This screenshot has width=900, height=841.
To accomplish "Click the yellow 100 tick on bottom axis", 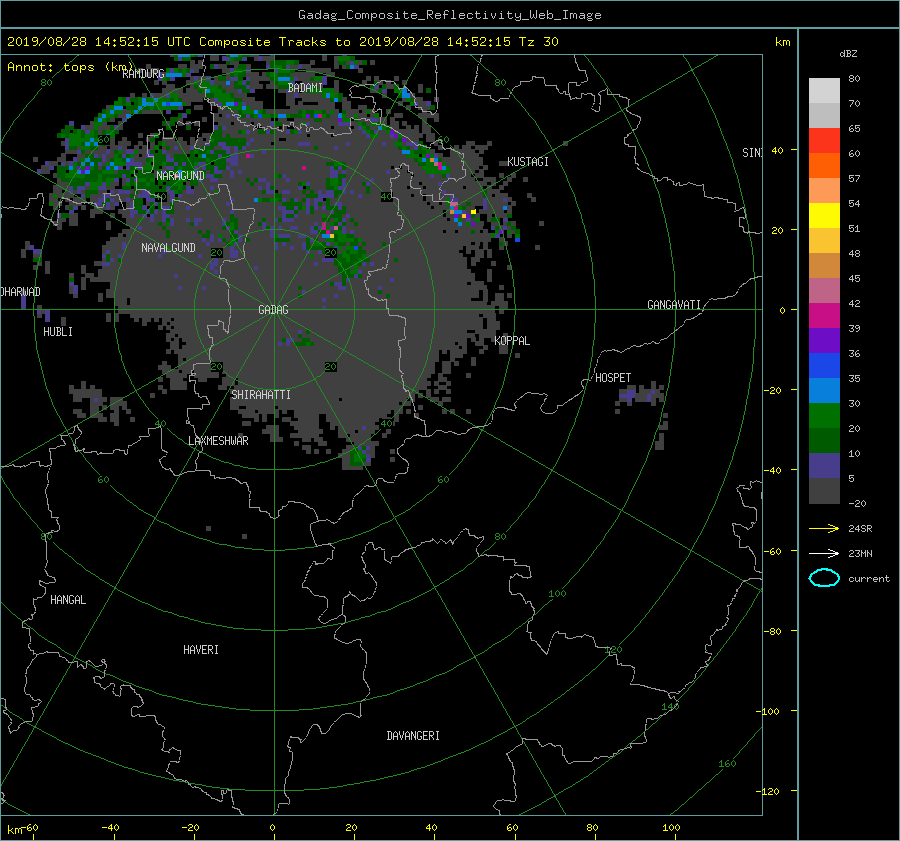I will pos(671,828).
